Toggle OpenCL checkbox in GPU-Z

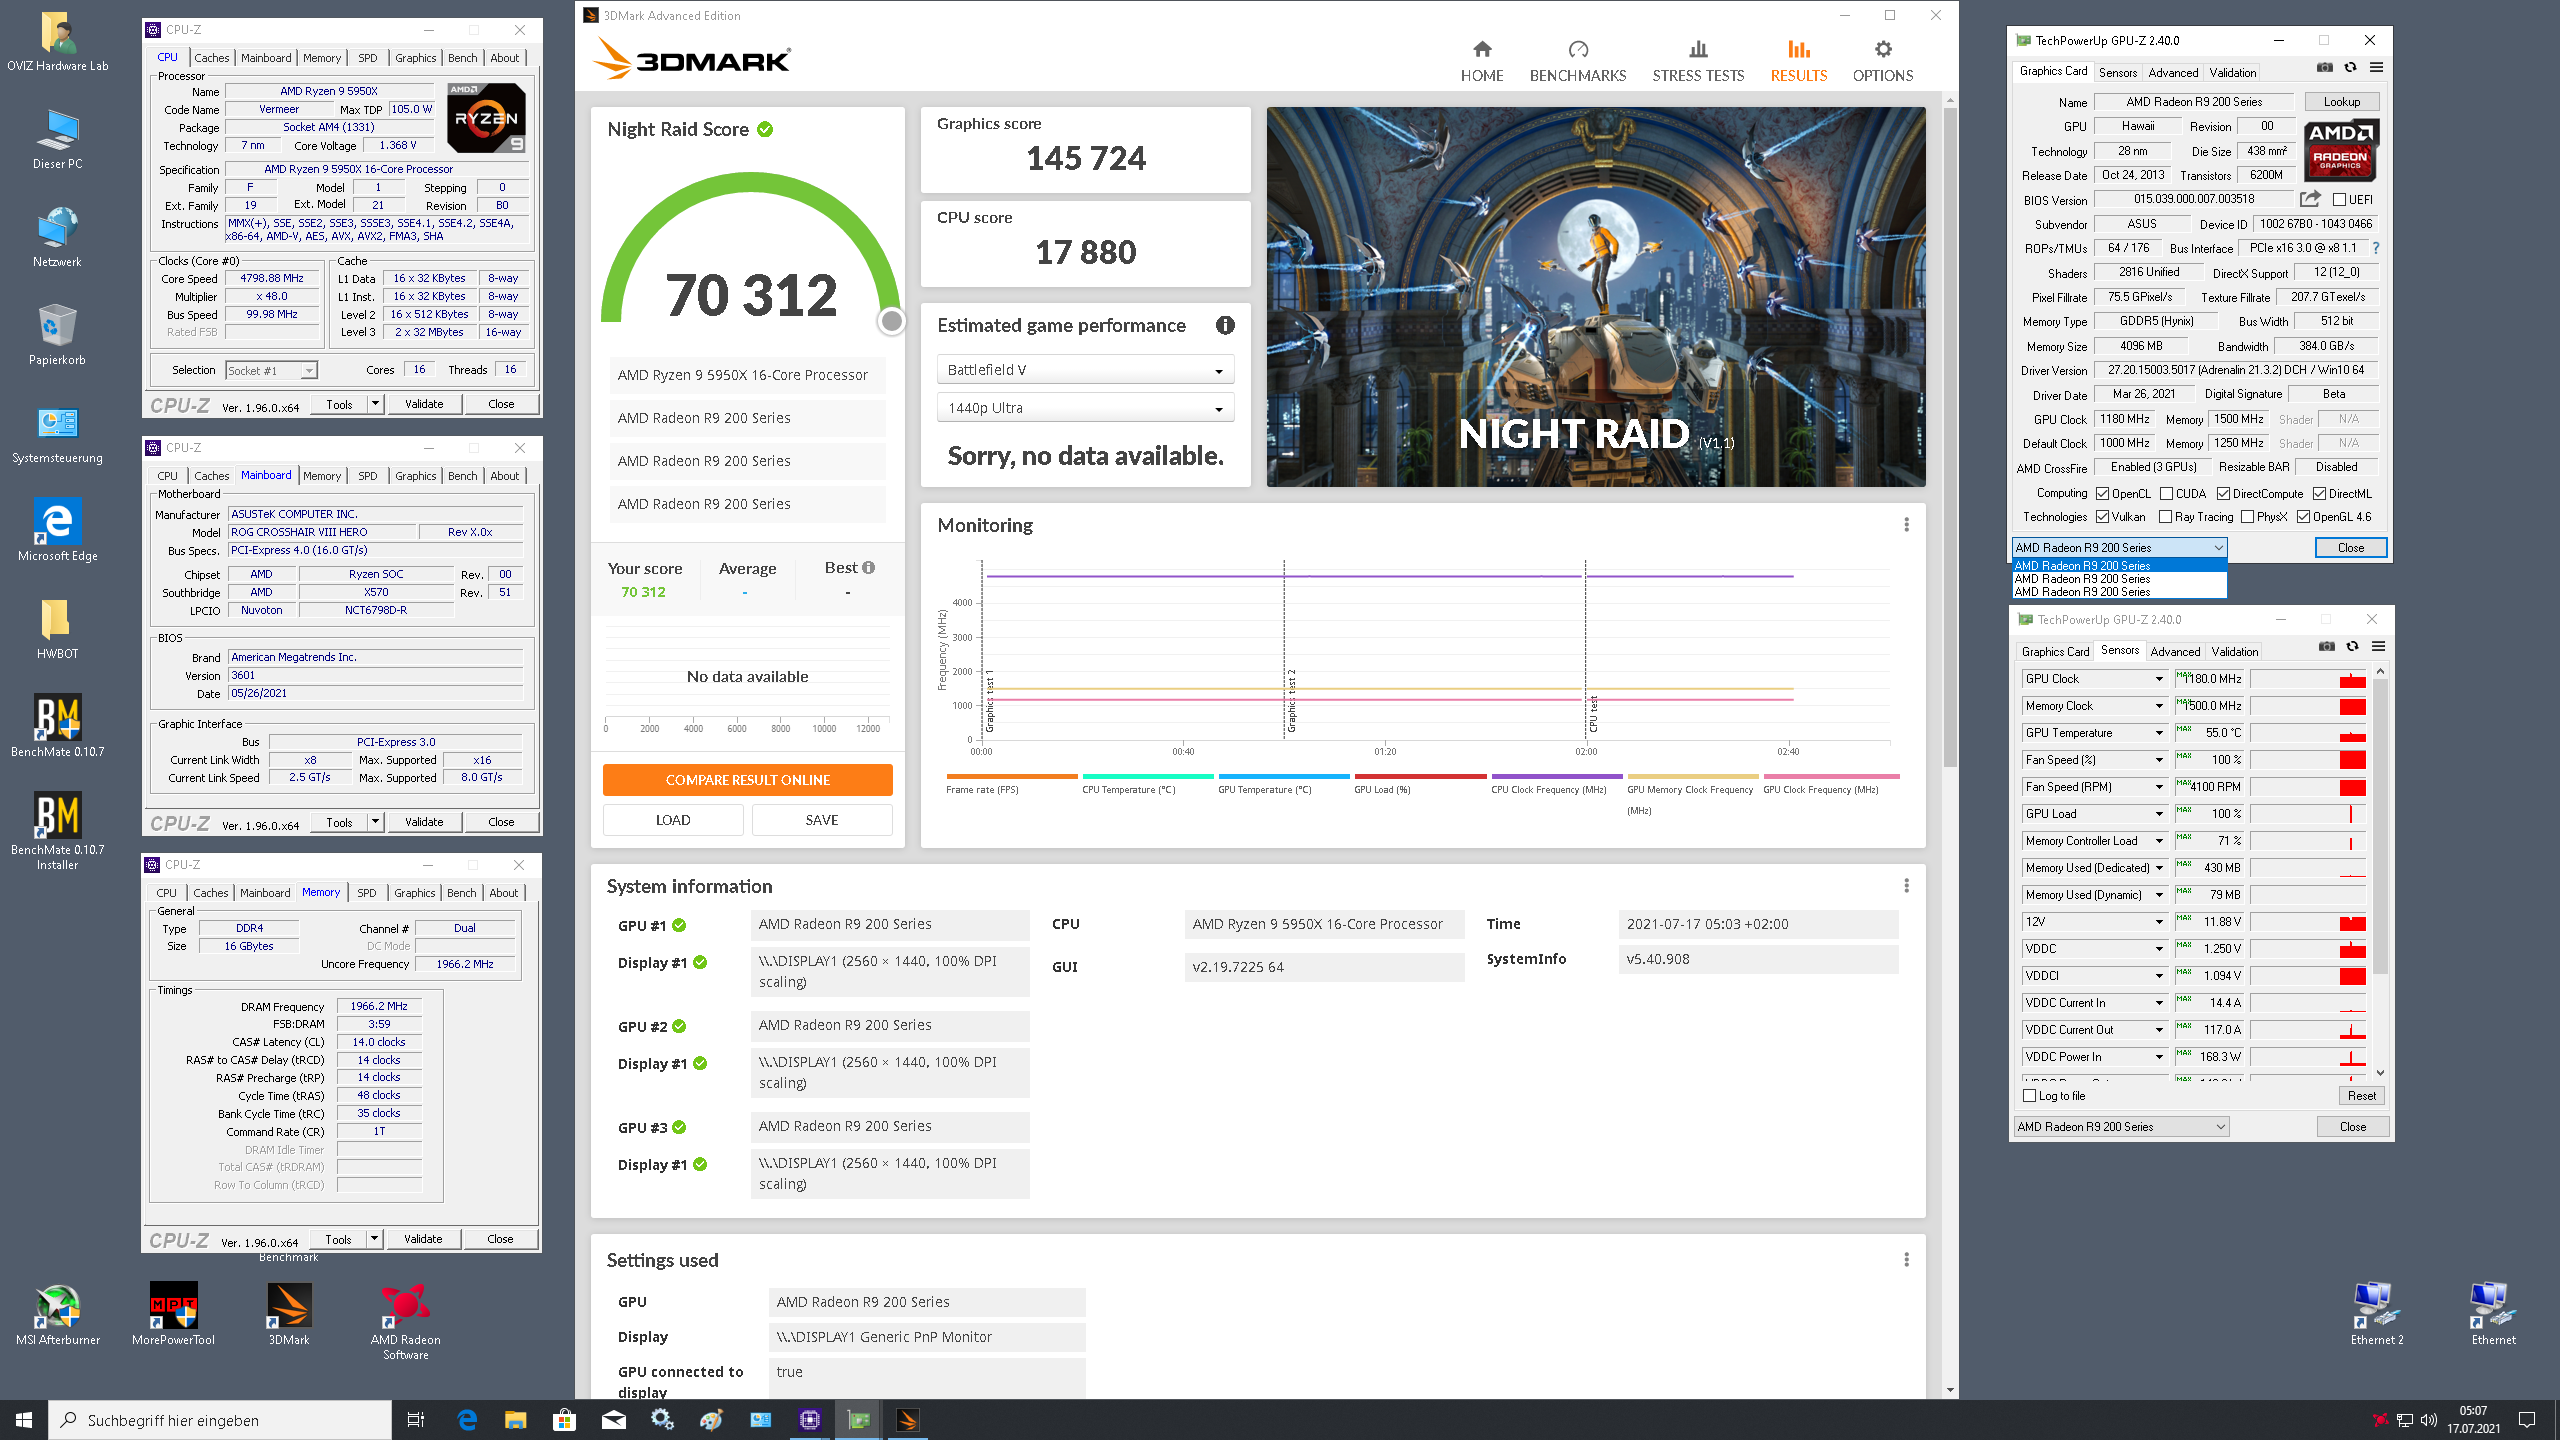[x=2102, y=494]
